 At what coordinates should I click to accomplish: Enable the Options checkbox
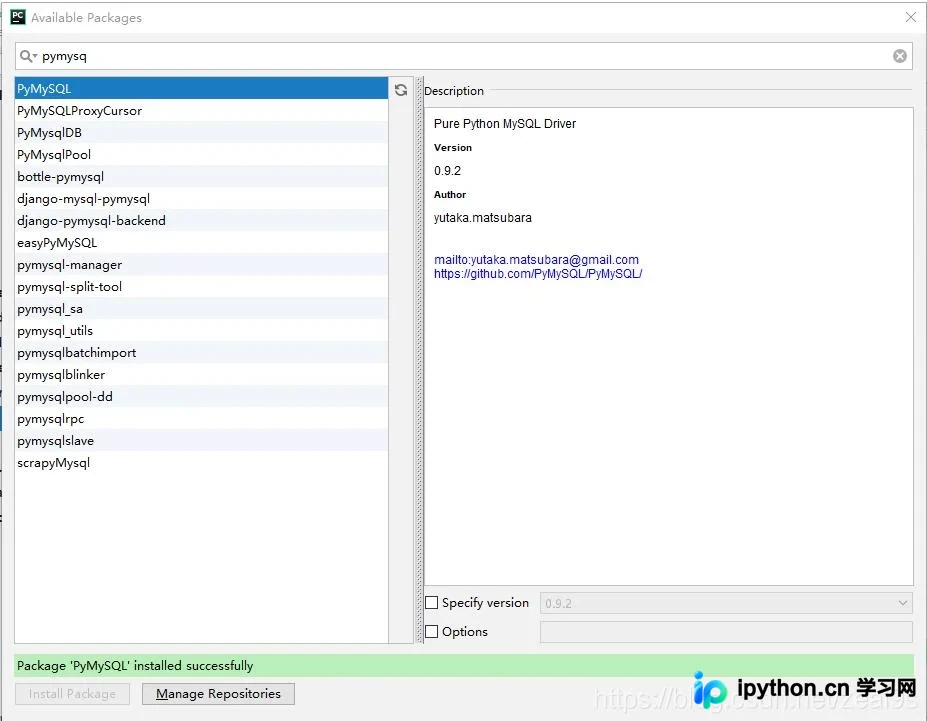432,631
